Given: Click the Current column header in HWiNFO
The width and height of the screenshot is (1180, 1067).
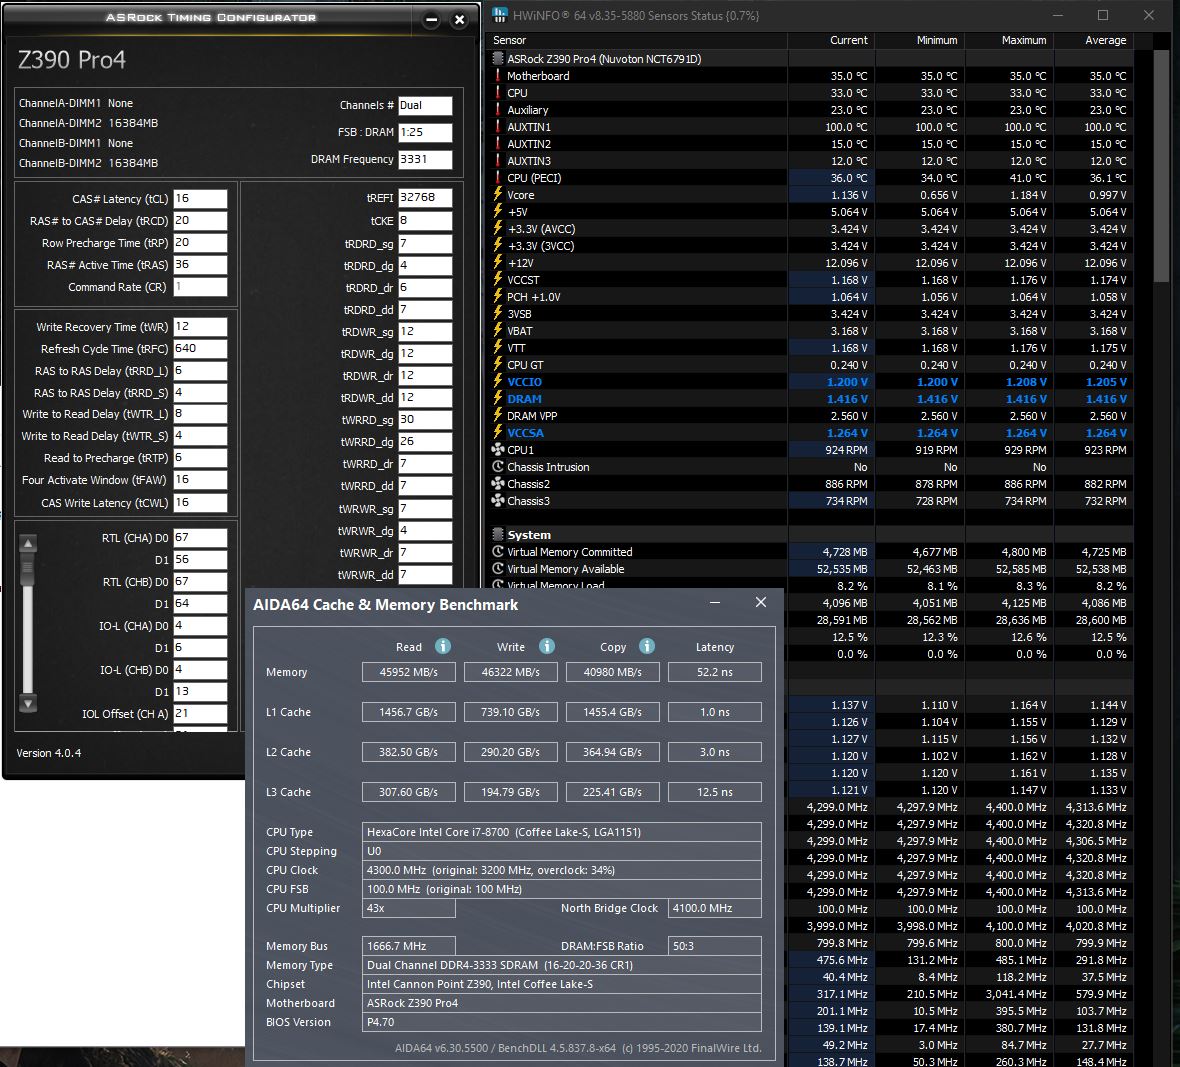Looking at the screenshot, I should pos(831,40).
